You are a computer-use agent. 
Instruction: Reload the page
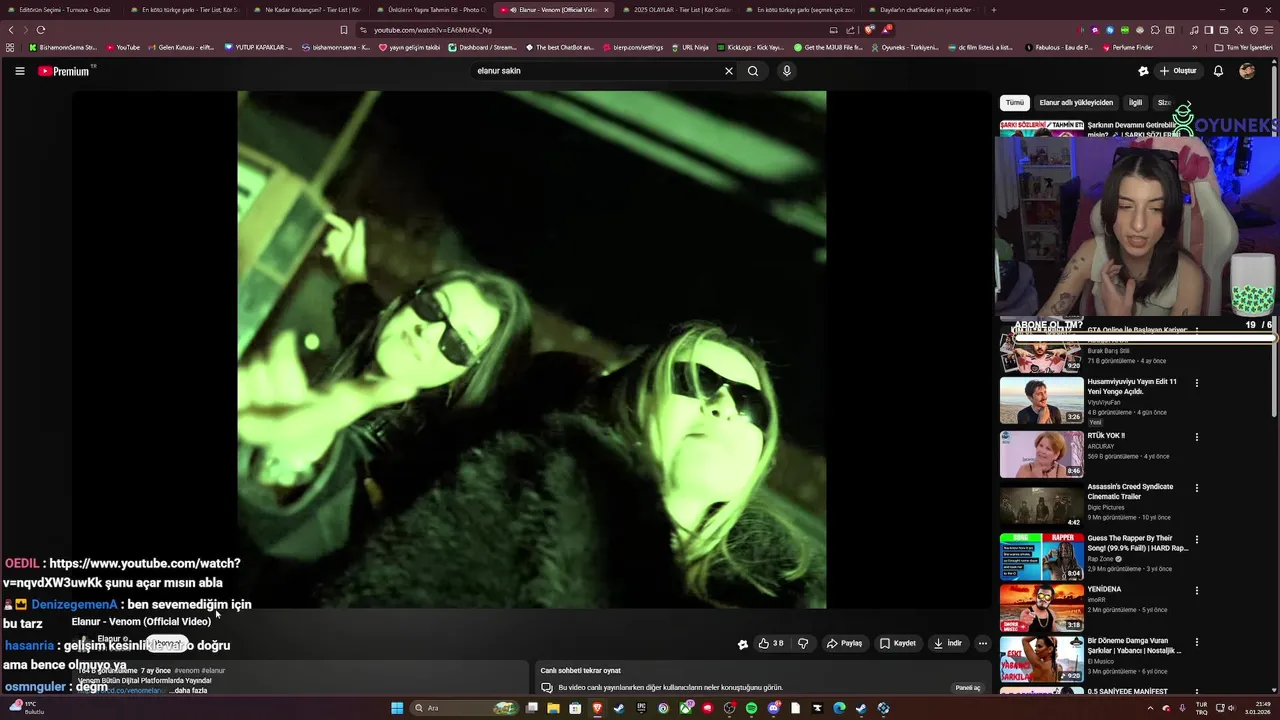(40, 30)
